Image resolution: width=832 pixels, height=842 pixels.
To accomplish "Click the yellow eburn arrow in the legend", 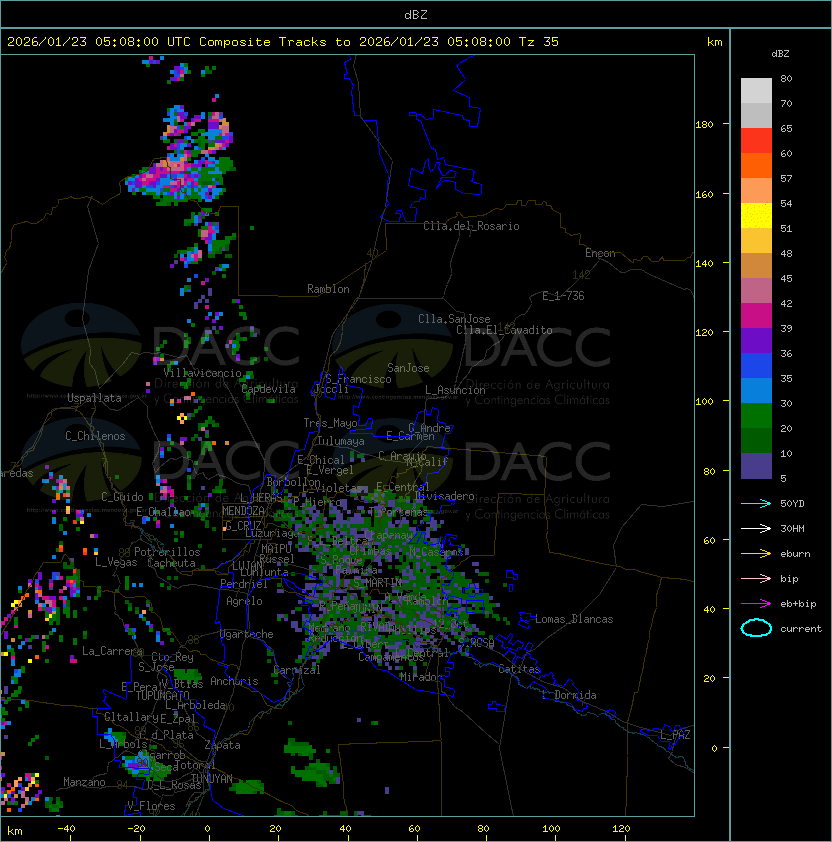I will pos(756,554).
